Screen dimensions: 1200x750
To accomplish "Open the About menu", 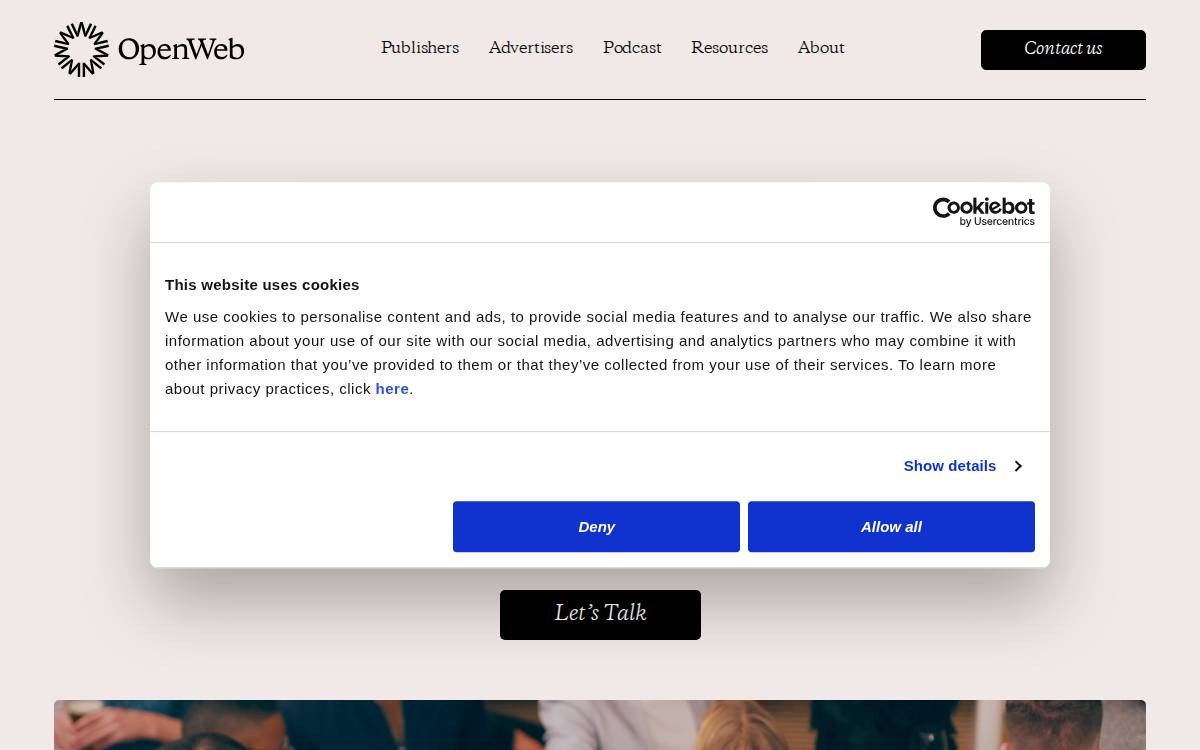I will [x=821, y=48].
